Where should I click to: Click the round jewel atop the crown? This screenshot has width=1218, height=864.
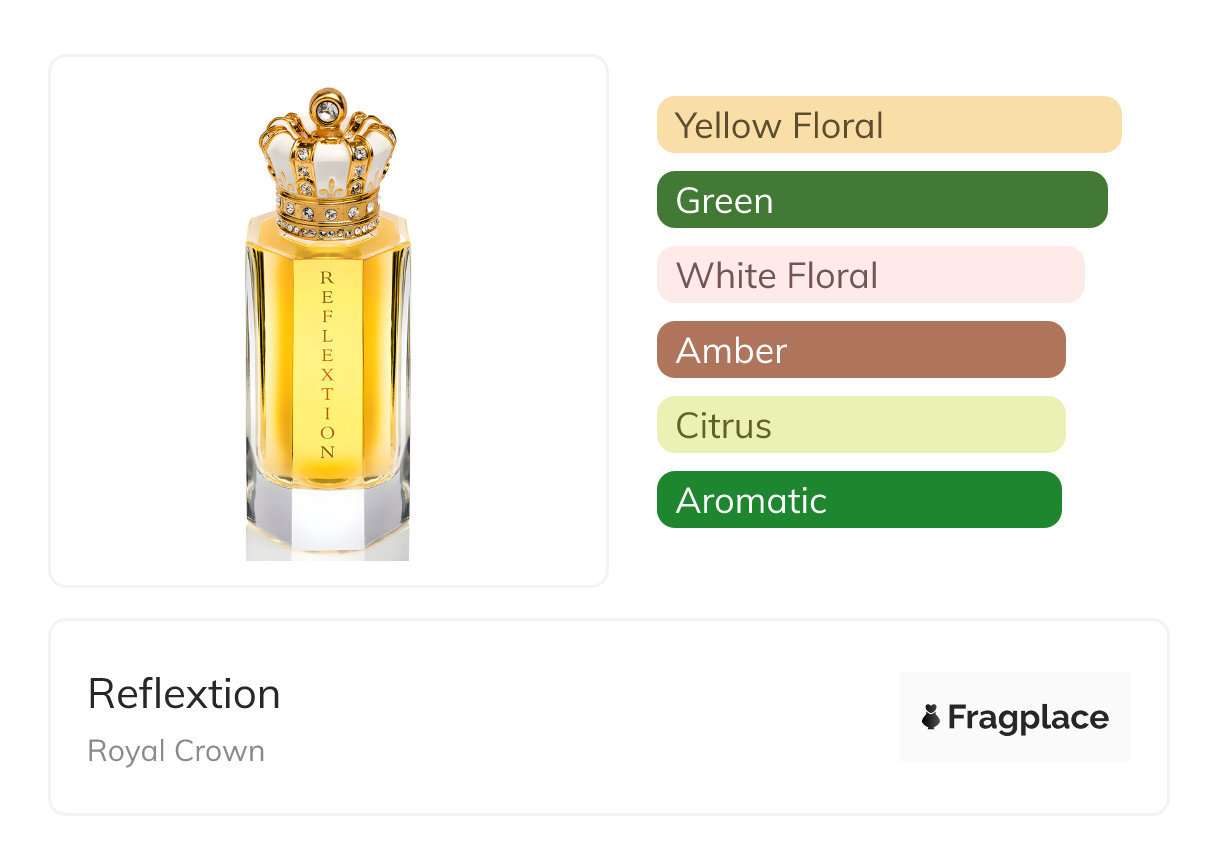tap(326, 106)
